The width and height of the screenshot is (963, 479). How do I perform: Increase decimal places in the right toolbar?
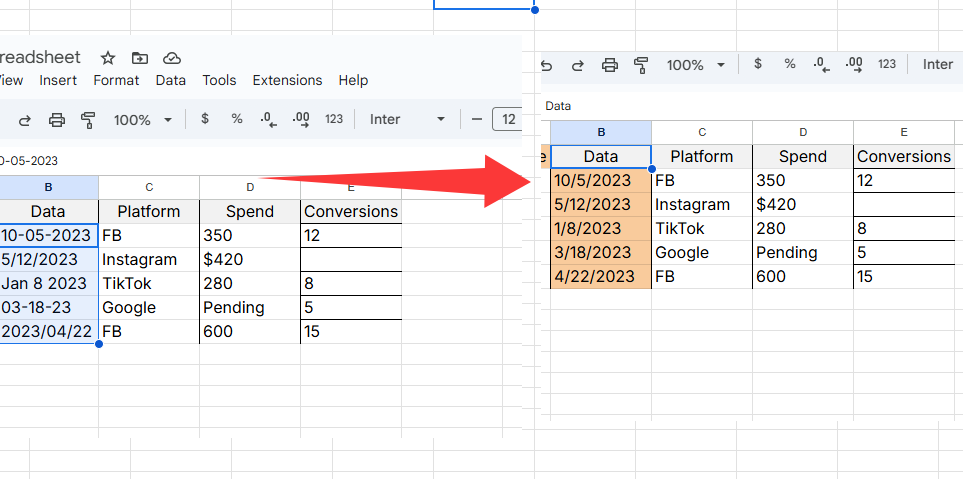(853, 64)
